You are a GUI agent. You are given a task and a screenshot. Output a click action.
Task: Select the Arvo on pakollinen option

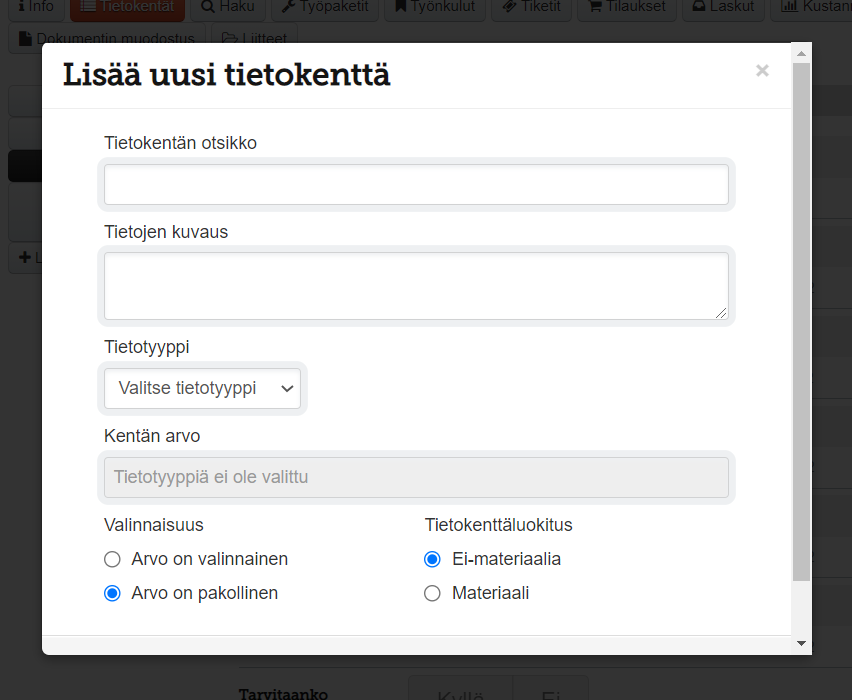(113, 593)
